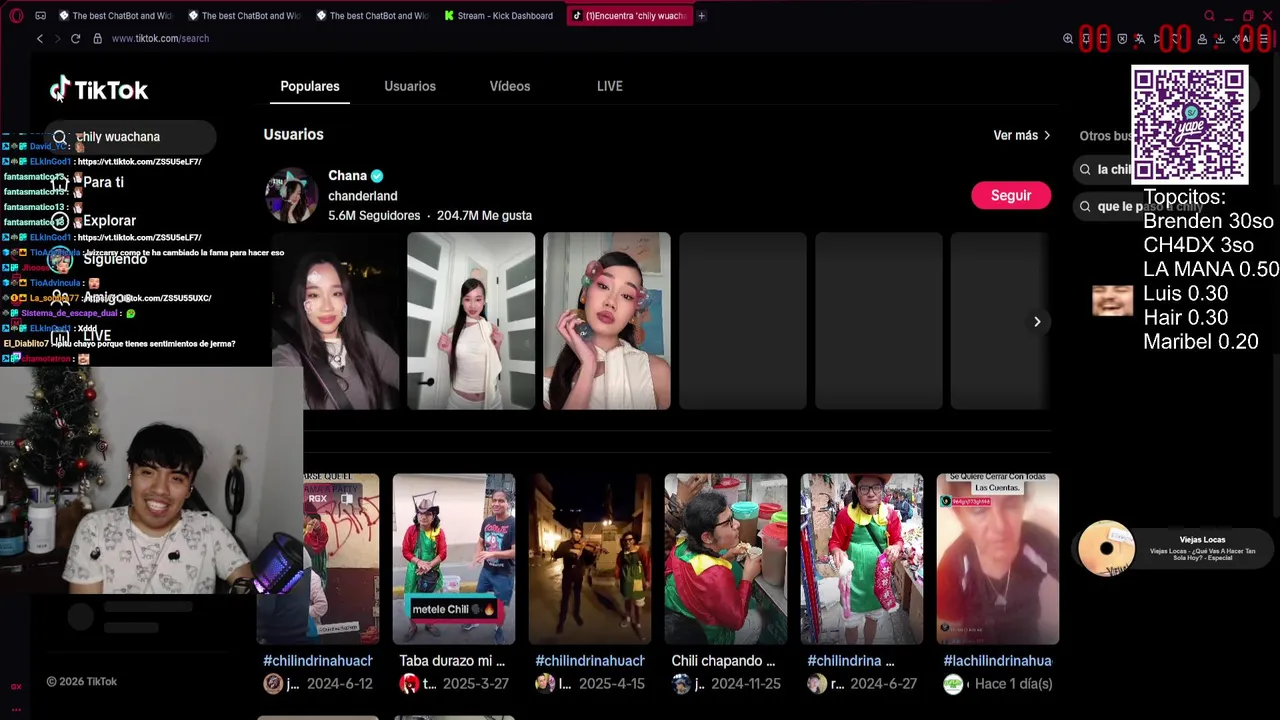
Task: Click '5.6M Seguidores' follower count
Action: click(374, 216)
